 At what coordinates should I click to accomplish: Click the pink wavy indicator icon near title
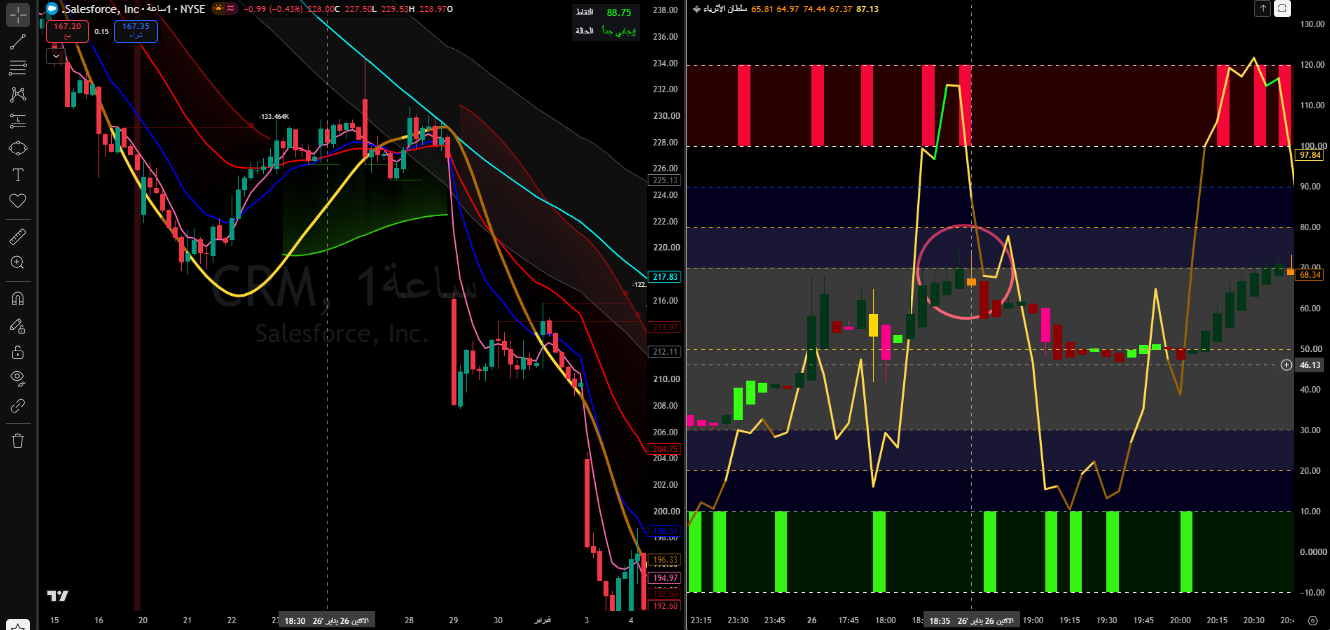coord(232,8)
